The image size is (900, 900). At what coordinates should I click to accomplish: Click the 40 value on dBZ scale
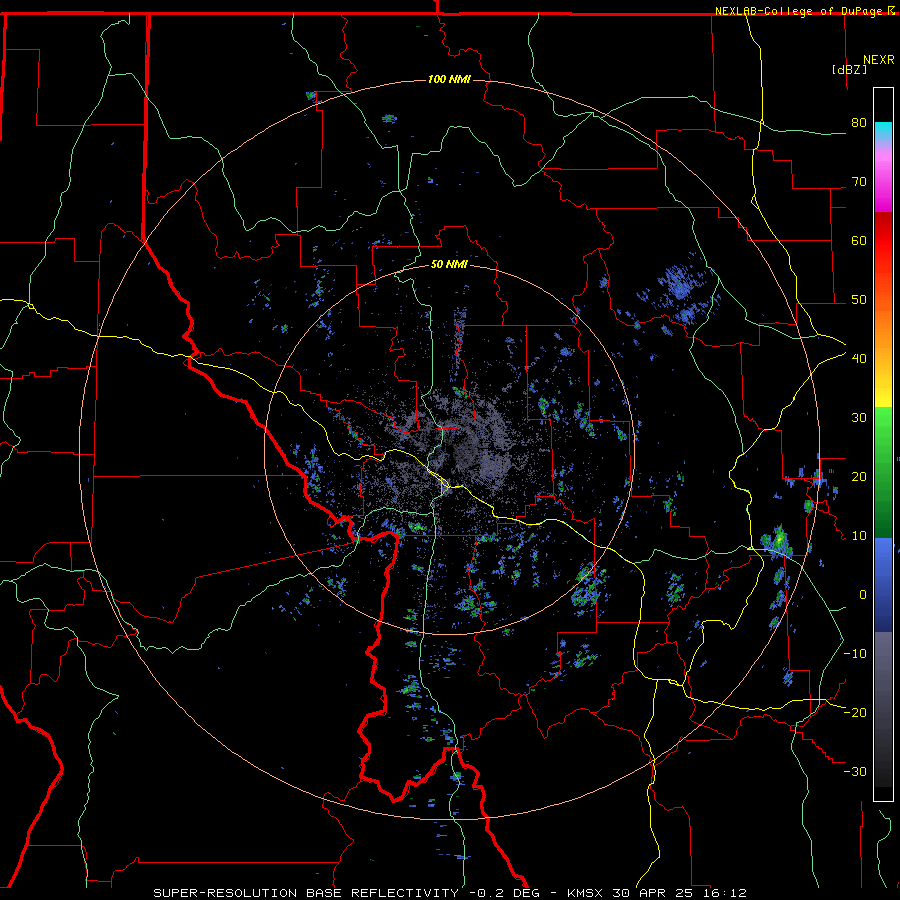point(859,358)
